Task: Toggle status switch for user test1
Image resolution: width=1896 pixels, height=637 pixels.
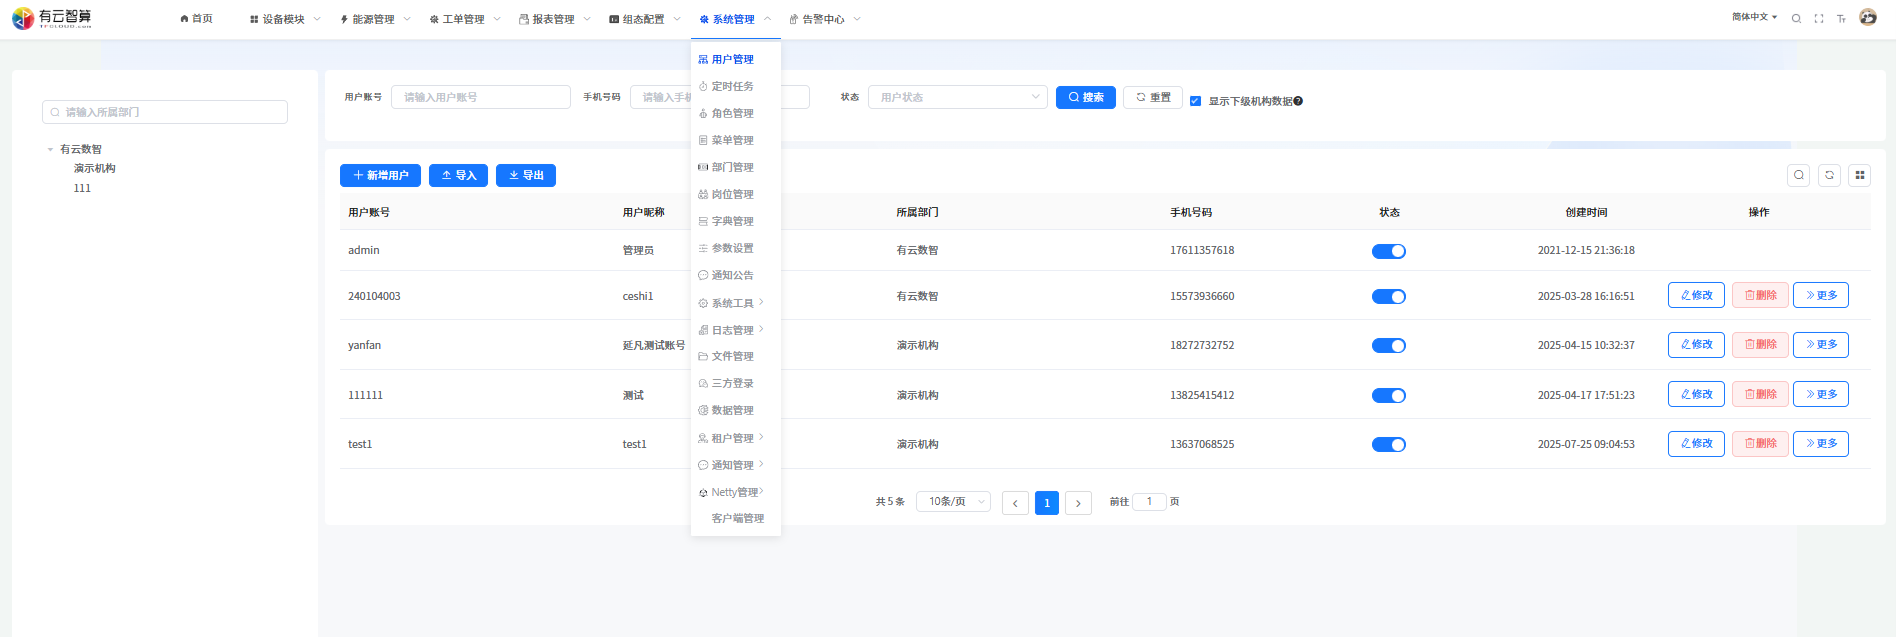Action: [1388, 445]
